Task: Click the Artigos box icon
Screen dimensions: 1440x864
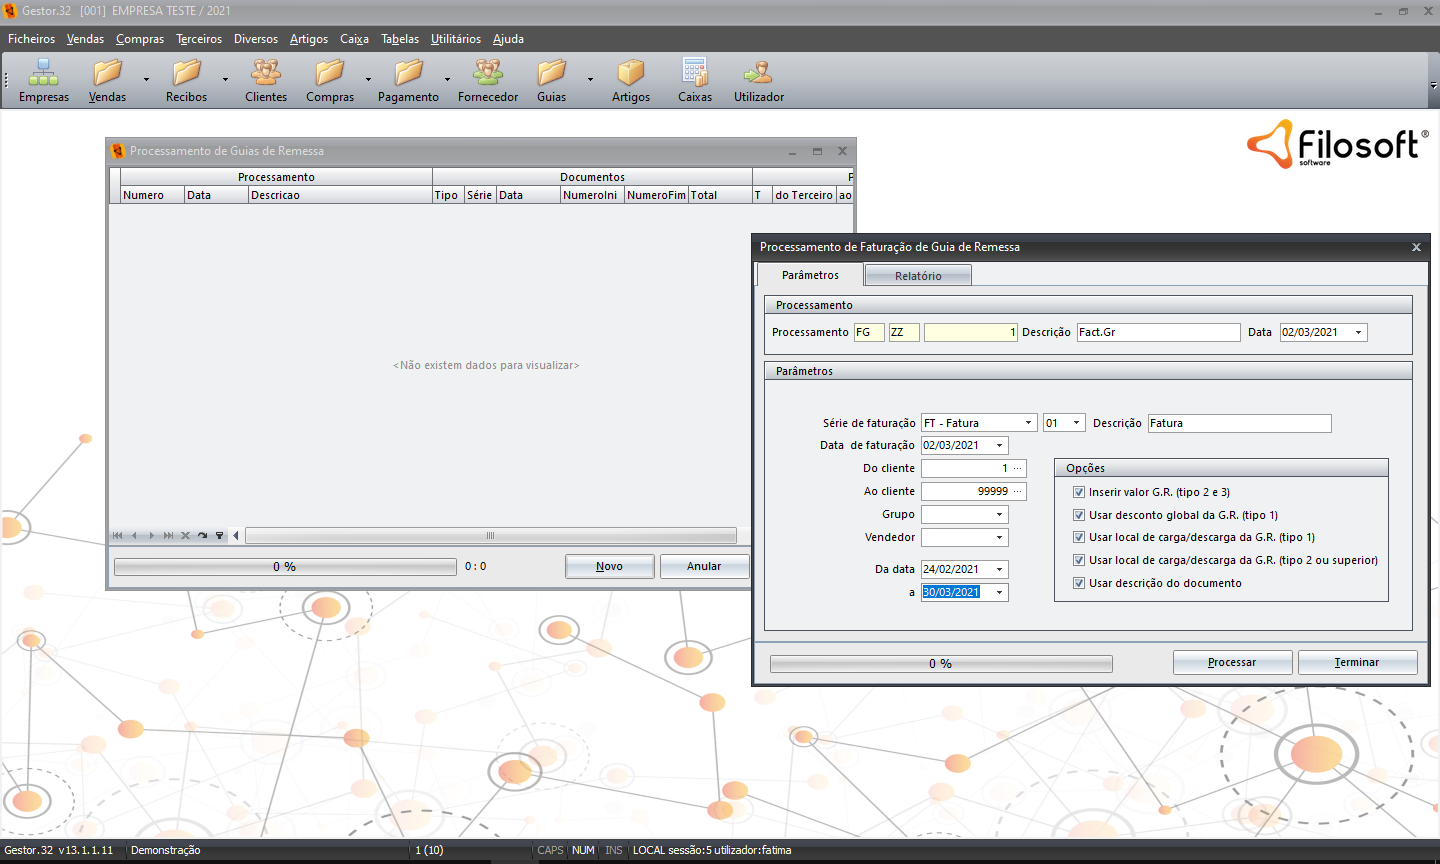Action: [x=630, y=73]
